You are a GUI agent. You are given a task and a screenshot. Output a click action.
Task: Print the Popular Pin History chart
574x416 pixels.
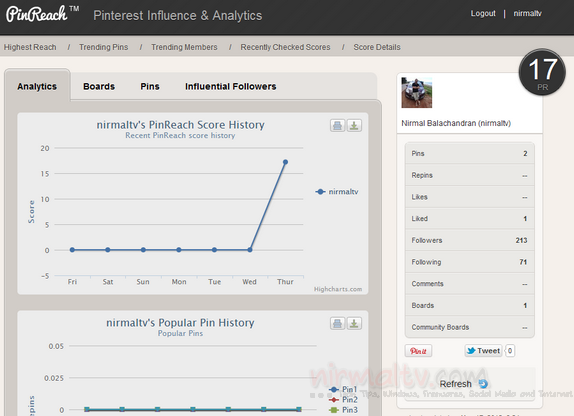coord(337,323)
